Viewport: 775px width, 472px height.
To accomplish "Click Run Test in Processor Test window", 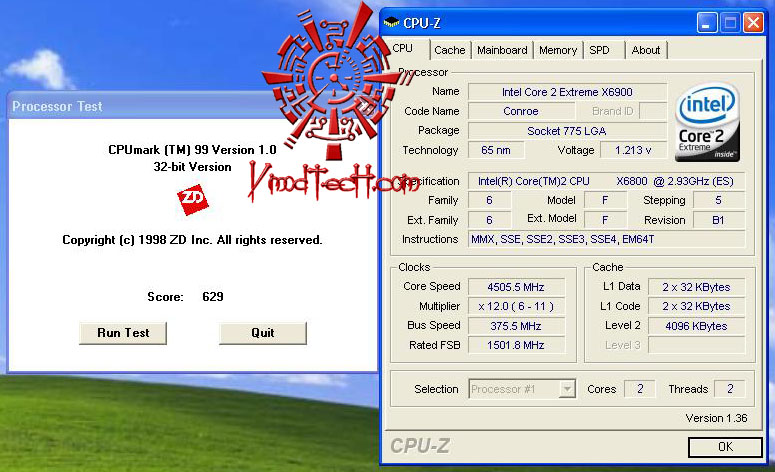I will click(123, 333).
